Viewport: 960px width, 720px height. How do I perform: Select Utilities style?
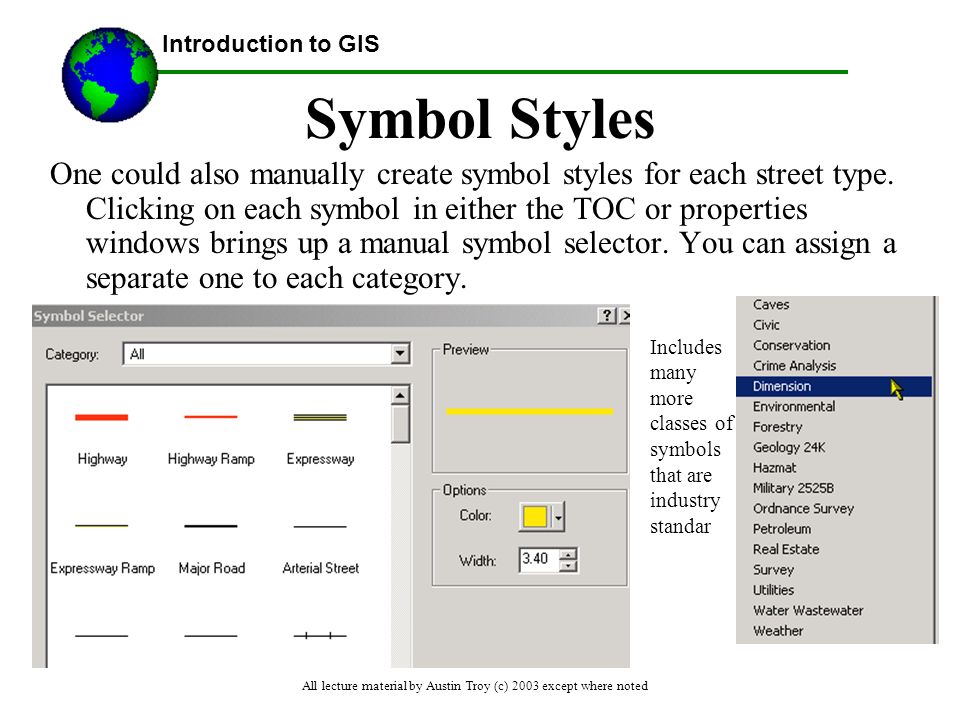[773, 590]
